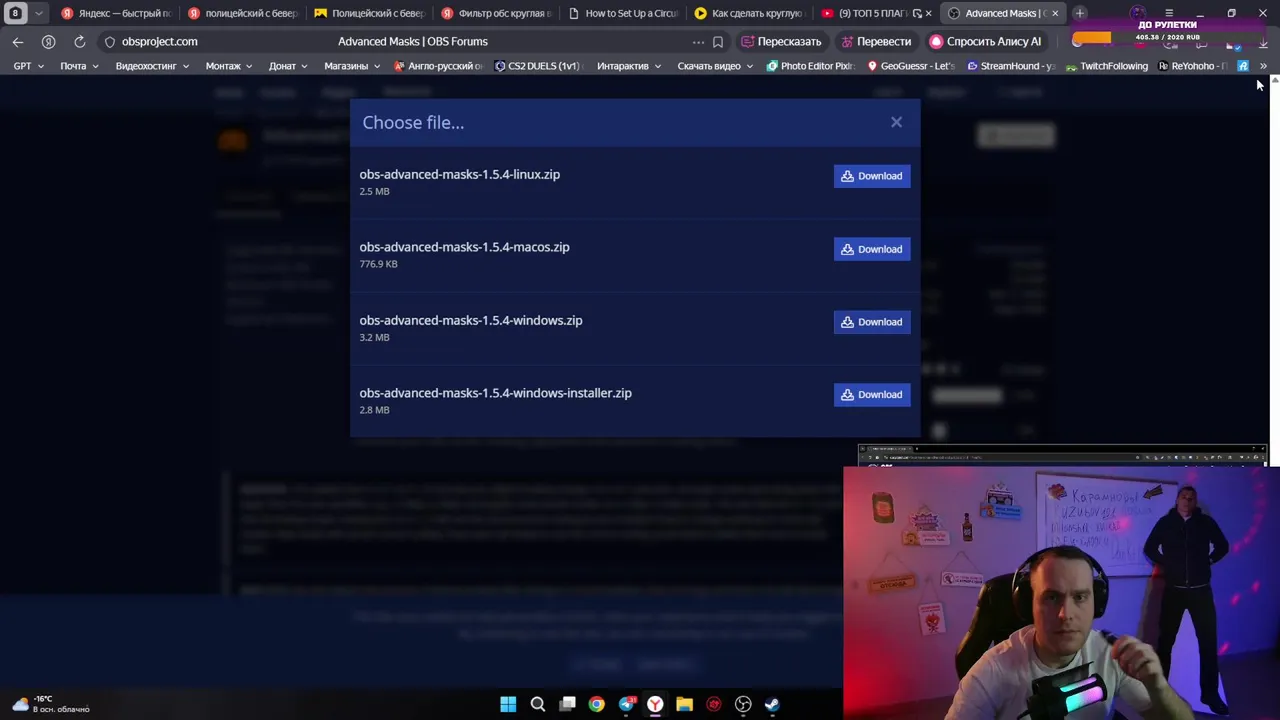The height and width of the screenshot is (720, 1280).
Task: Expand Скачать видео bookmarks folder
Action: pos(715,66)
